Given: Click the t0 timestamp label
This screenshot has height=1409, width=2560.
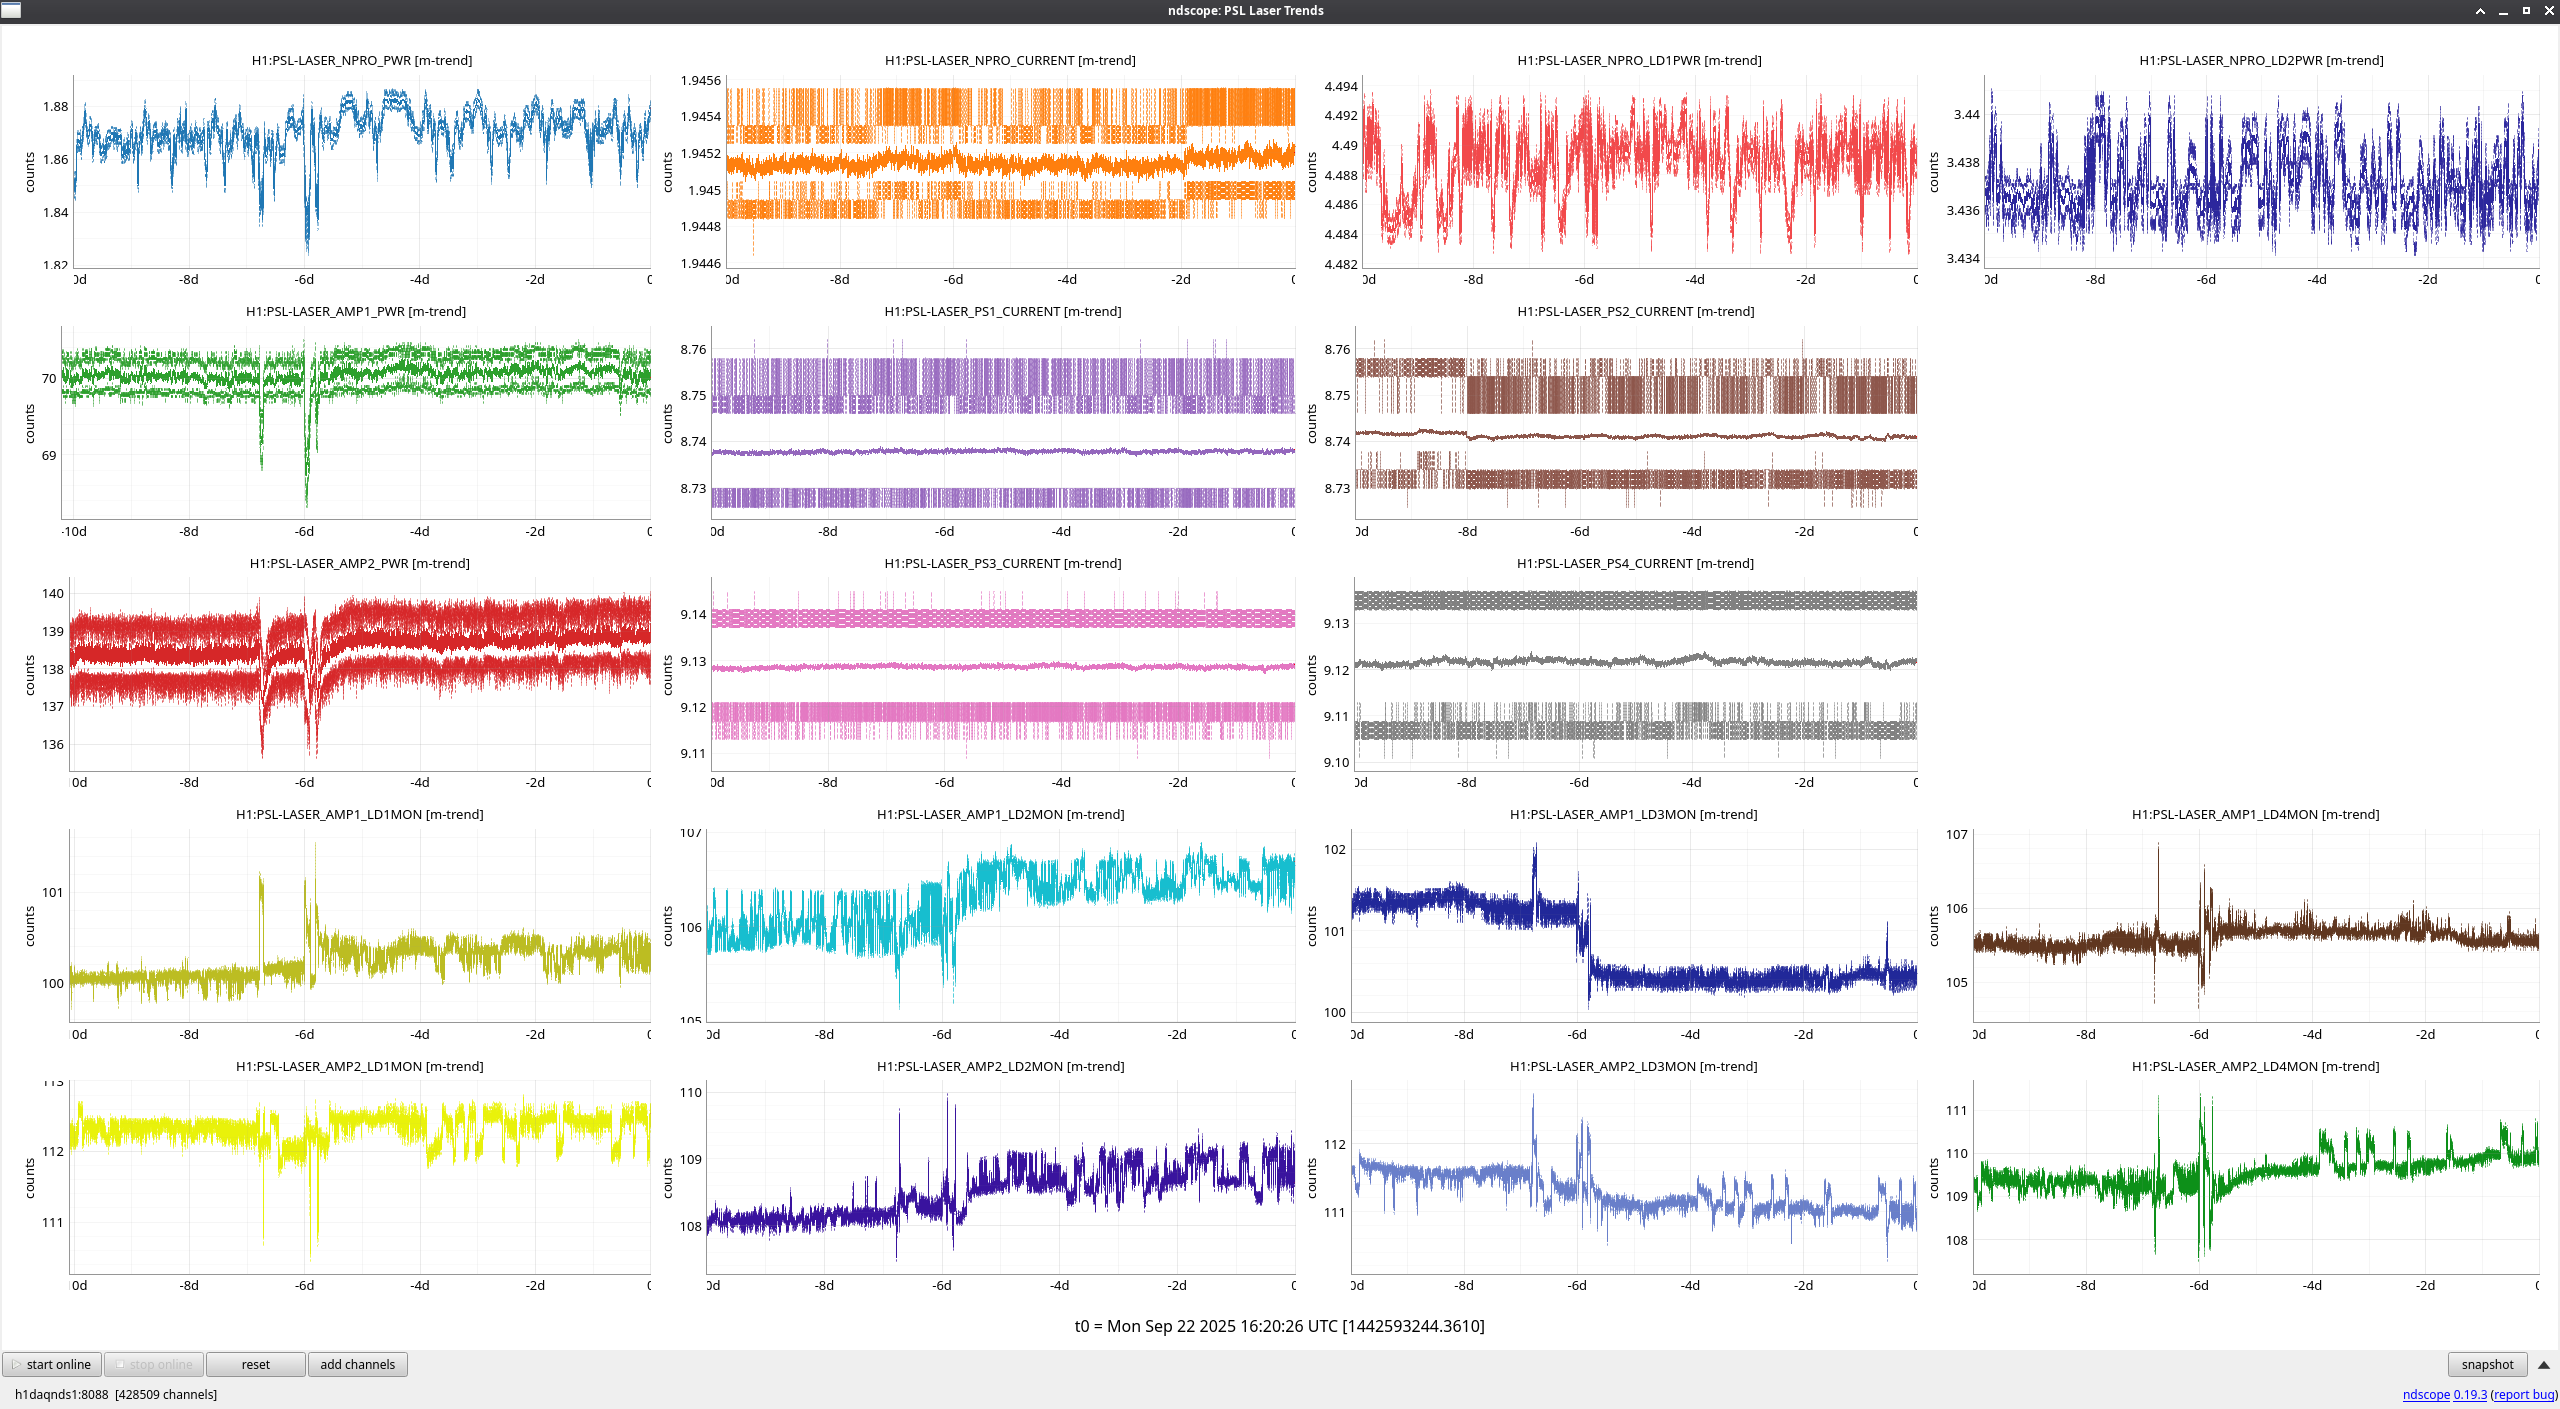Looking at the screenshot, I should [1279, 1326].
